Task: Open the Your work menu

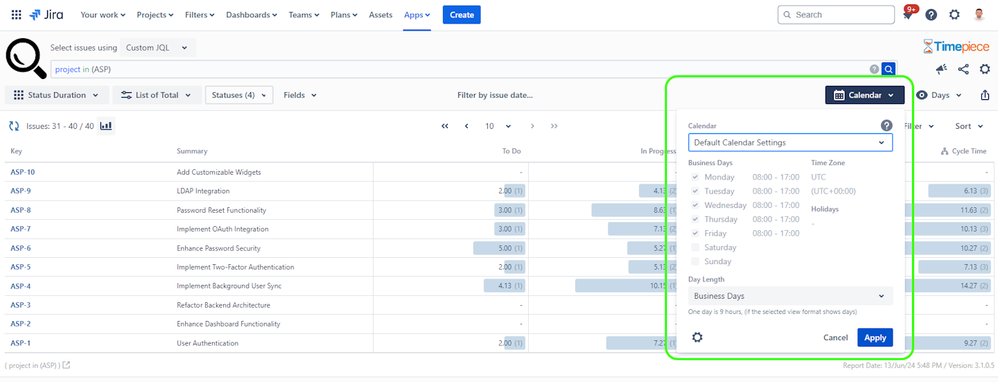Action: (x=102, y=15)
